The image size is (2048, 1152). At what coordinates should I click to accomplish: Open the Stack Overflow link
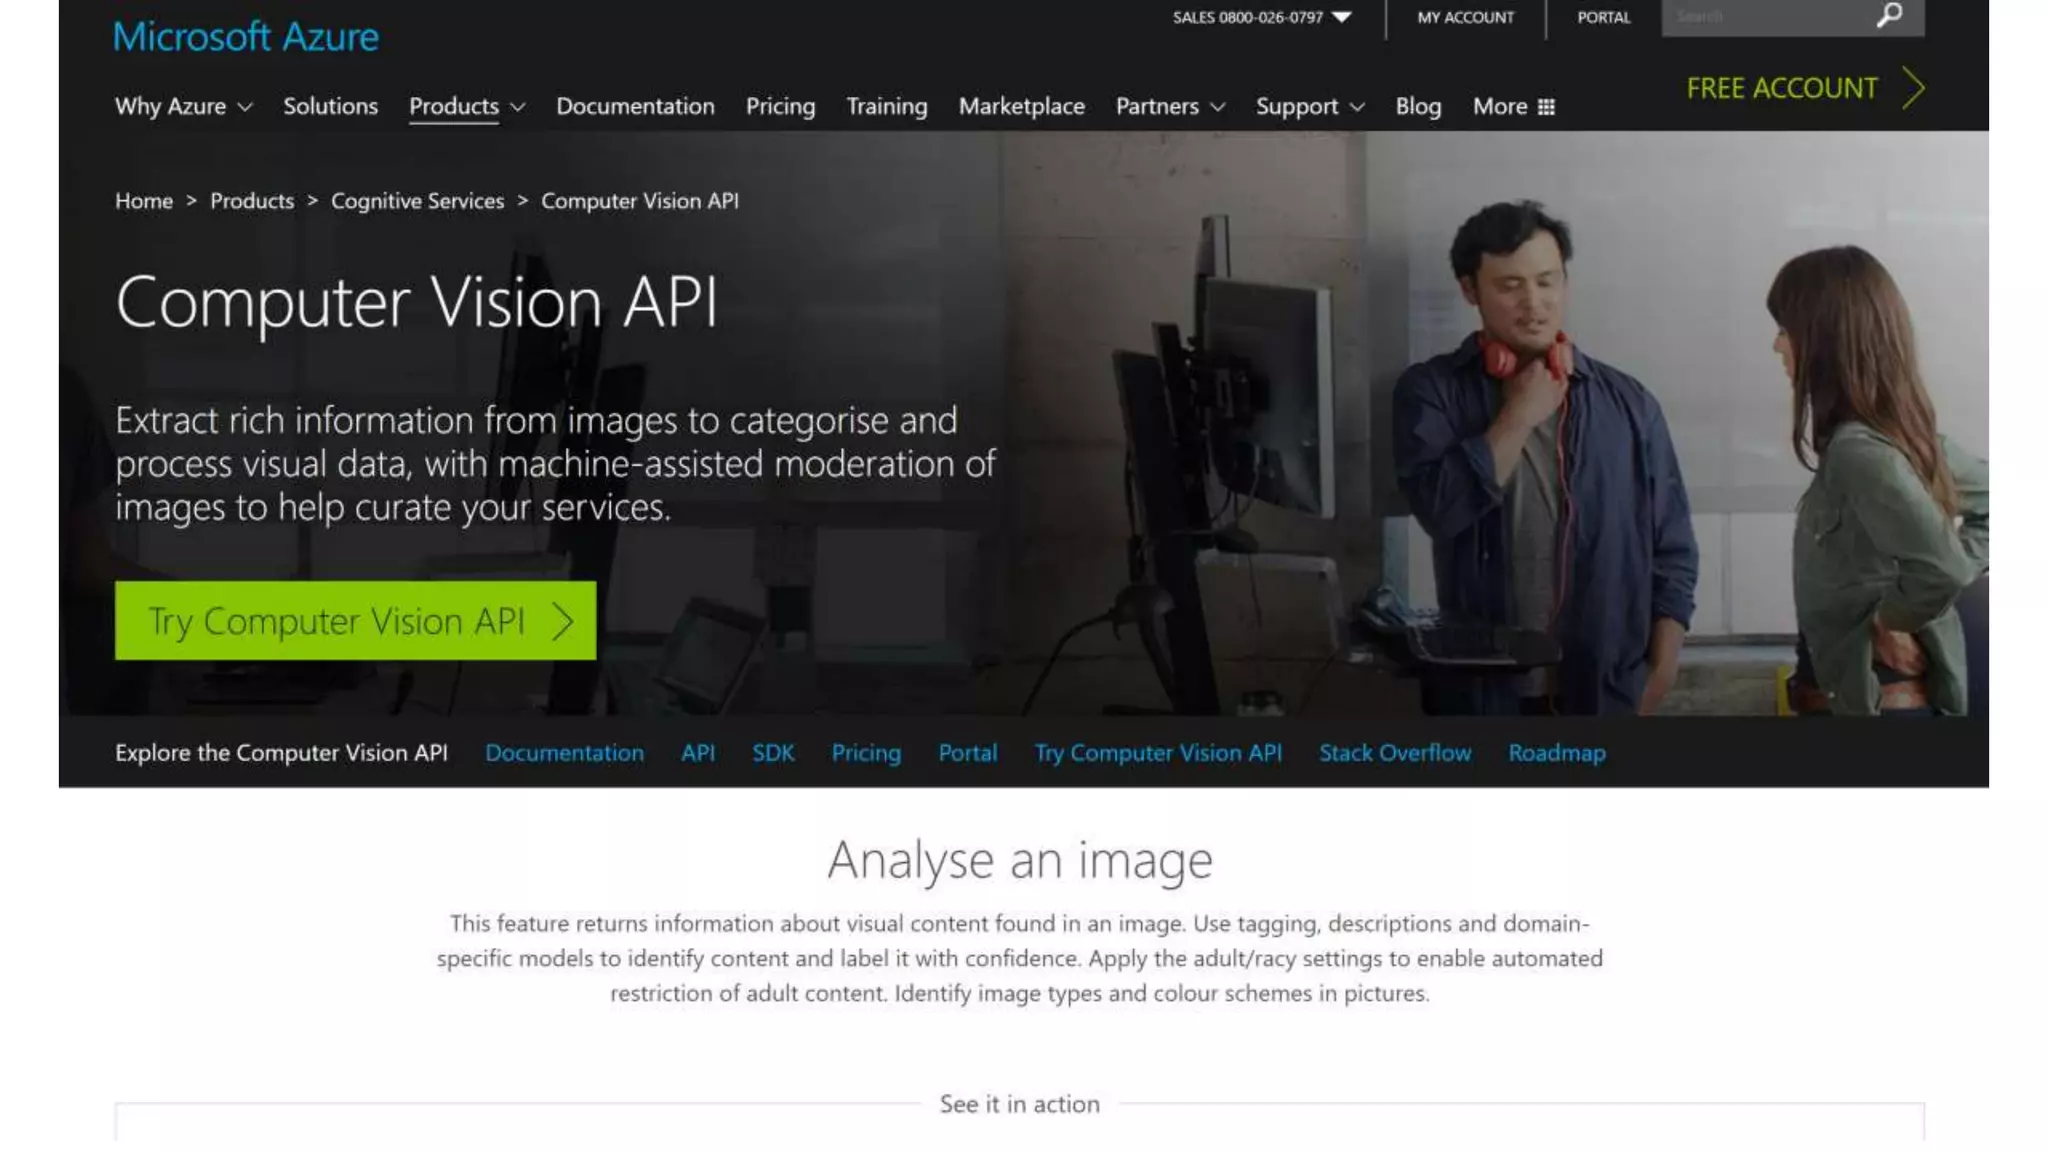click(x=1394, y=753)
